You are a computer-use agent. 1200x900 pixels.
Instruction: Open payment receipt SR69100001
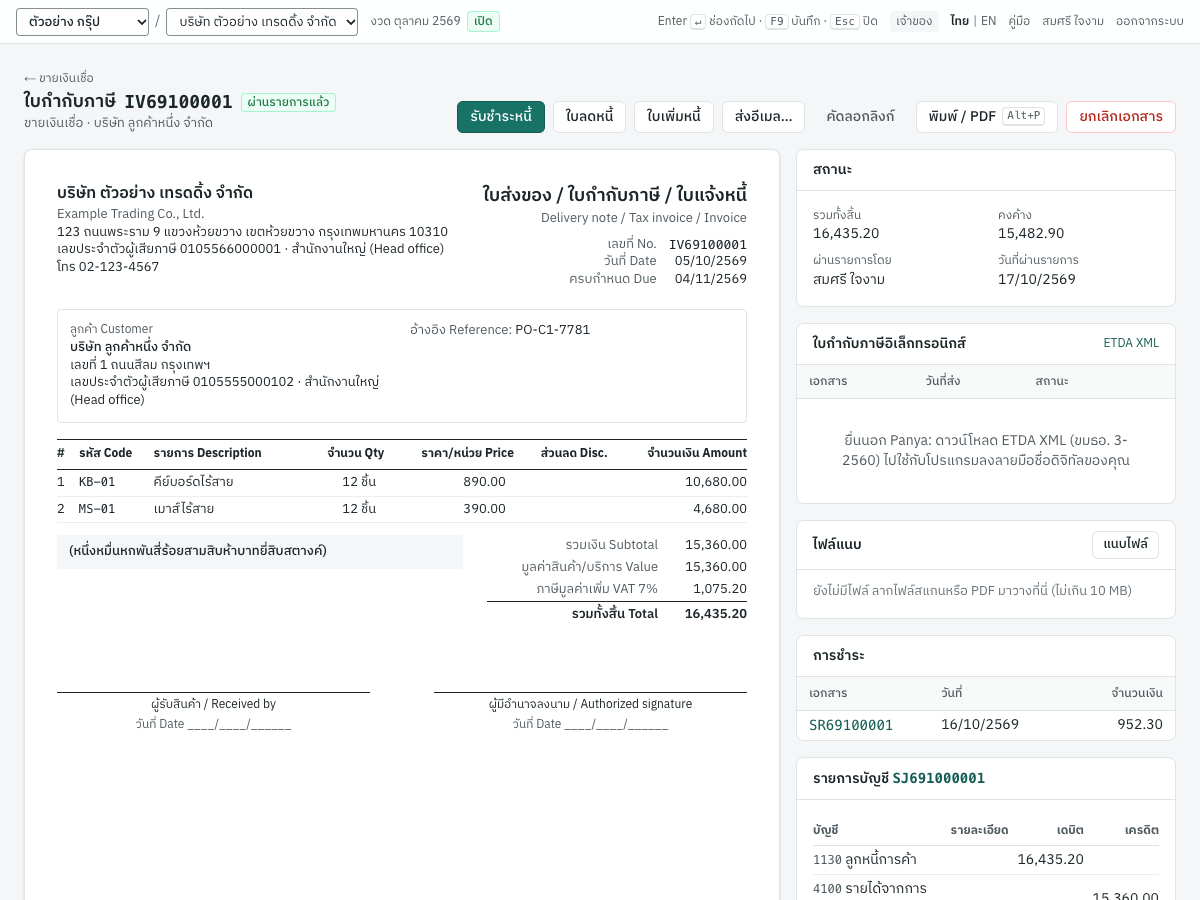coord(851,725)
